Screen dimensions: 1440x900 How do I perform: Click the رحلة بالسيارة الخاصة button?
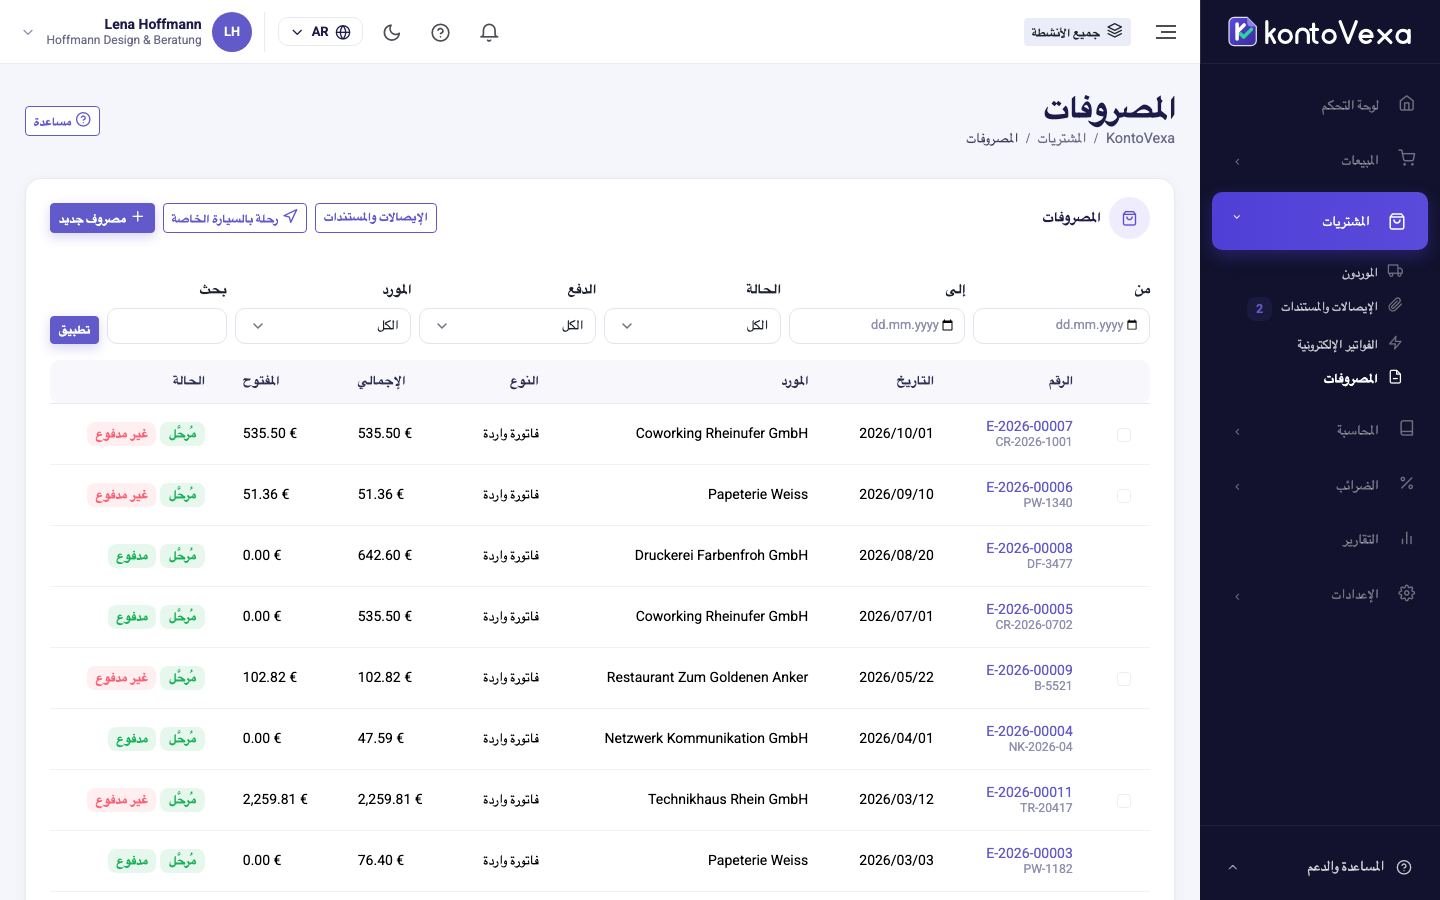click(x=235, y=218)
